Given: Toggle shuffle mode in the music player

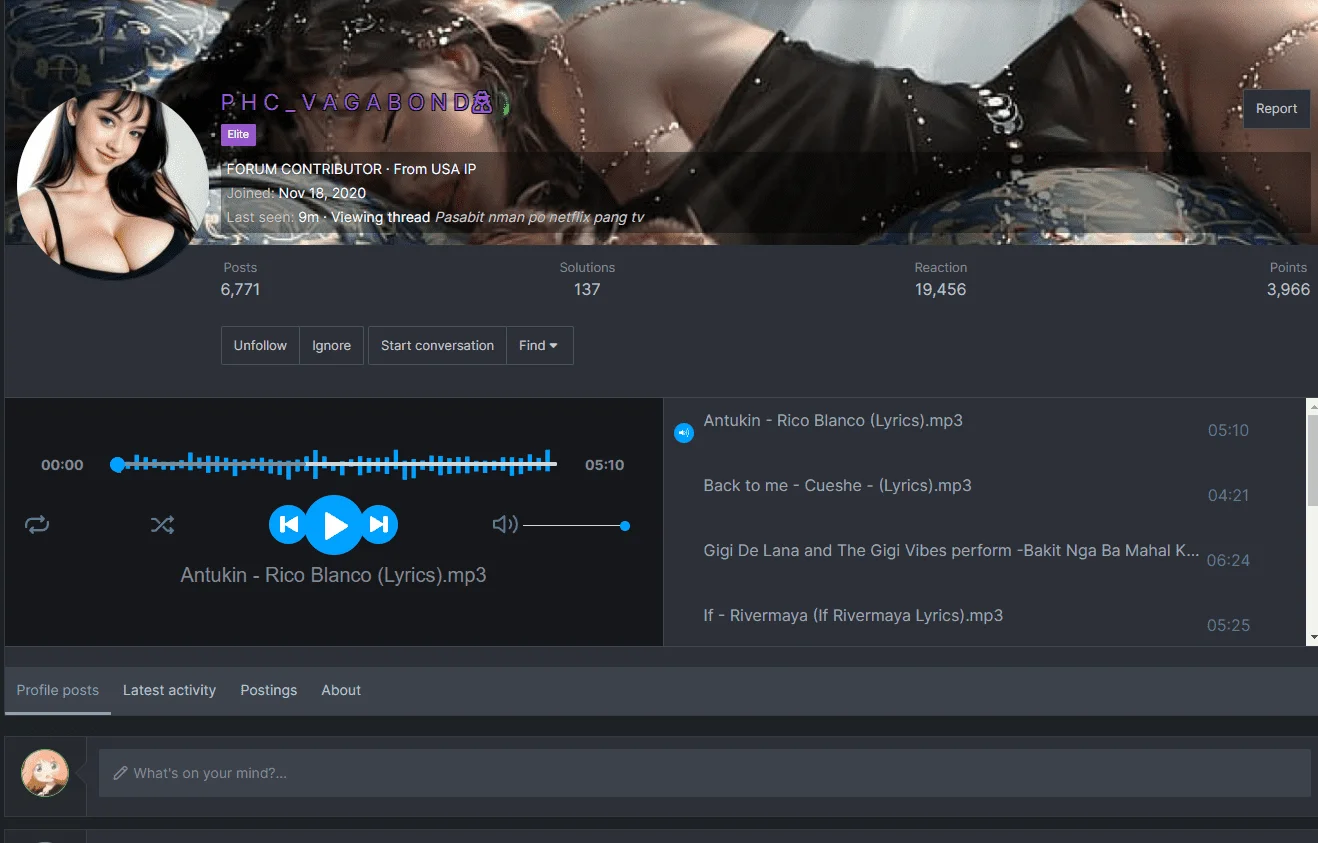Looking at the screenshot, I should pos(162,525).
